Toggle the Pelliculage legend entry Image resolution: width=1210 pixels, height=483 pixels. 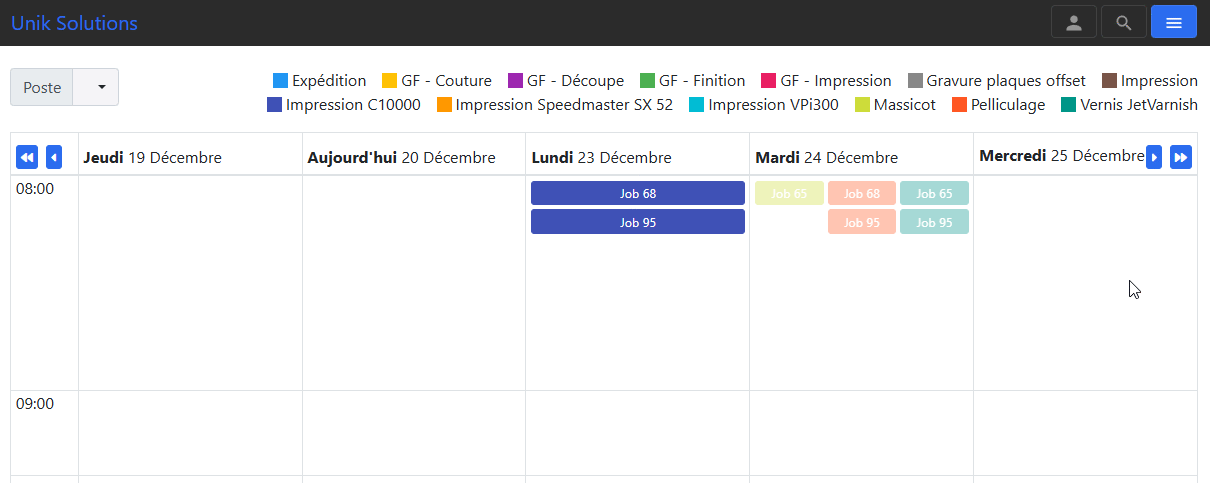(998, 104)
